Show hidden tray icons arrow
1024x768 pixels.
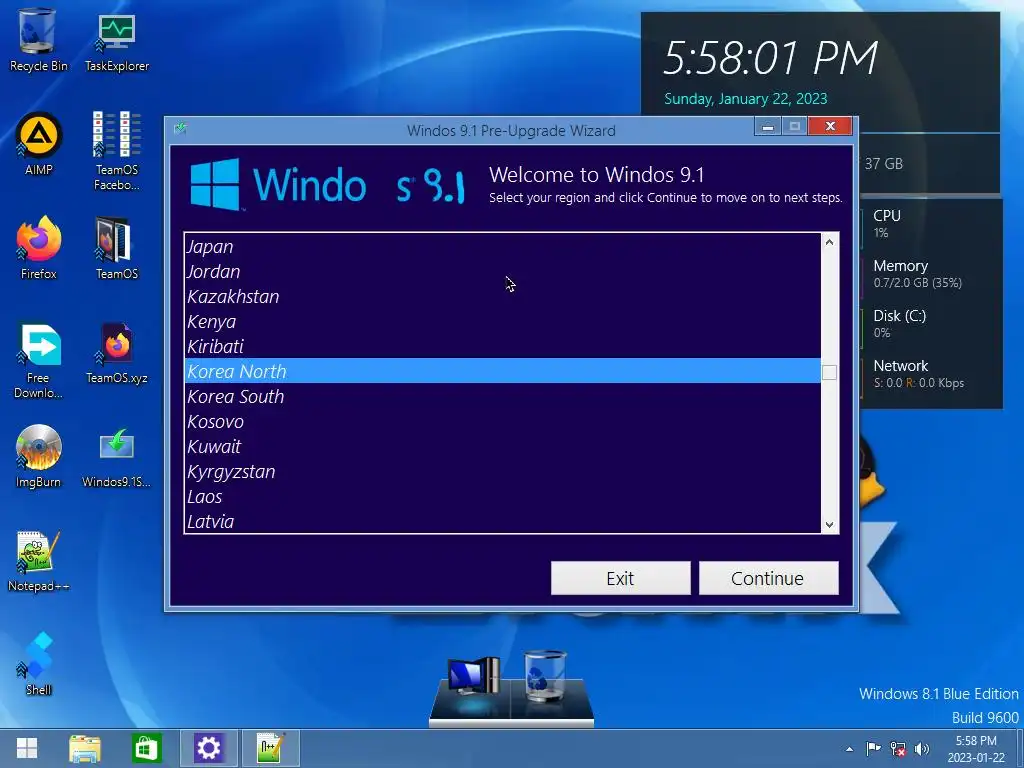[x=849, y=749]
